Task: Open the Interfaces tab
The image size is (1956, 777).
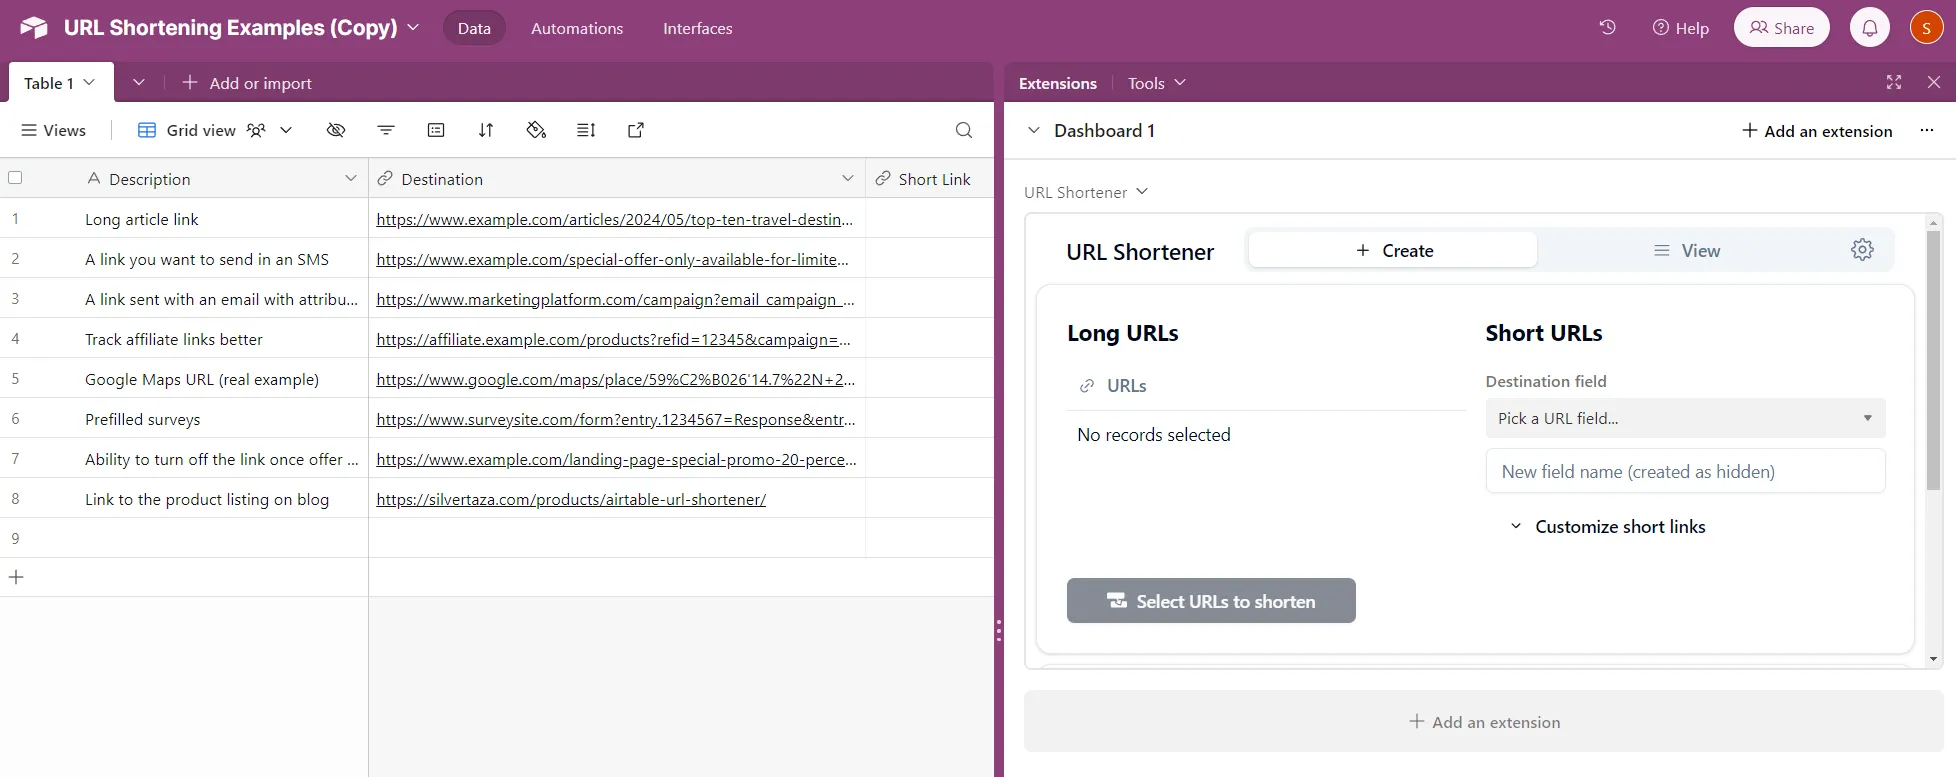Action: 697,28
